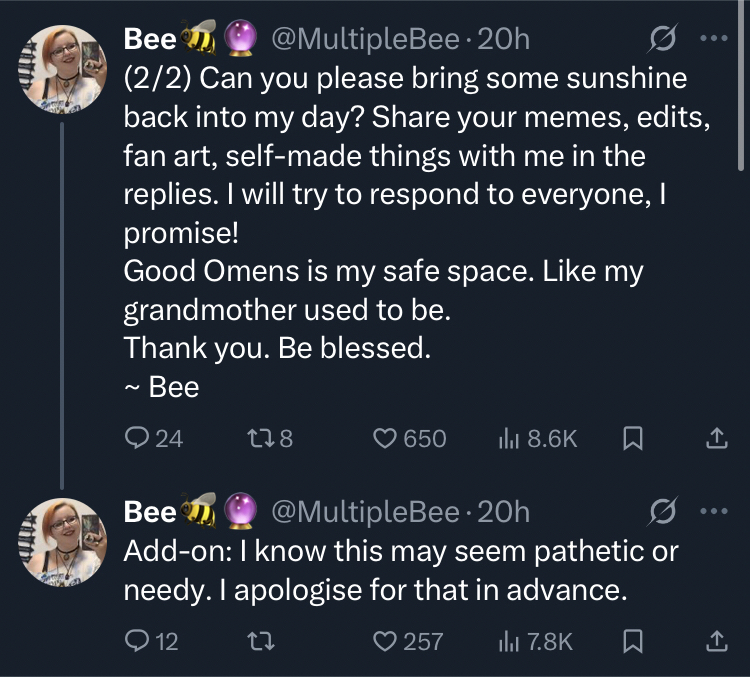The height and width of the screenshot is (677, 750).
Task: Repost the tweet with 8 reposts
Action: click(x=257, y=437)
